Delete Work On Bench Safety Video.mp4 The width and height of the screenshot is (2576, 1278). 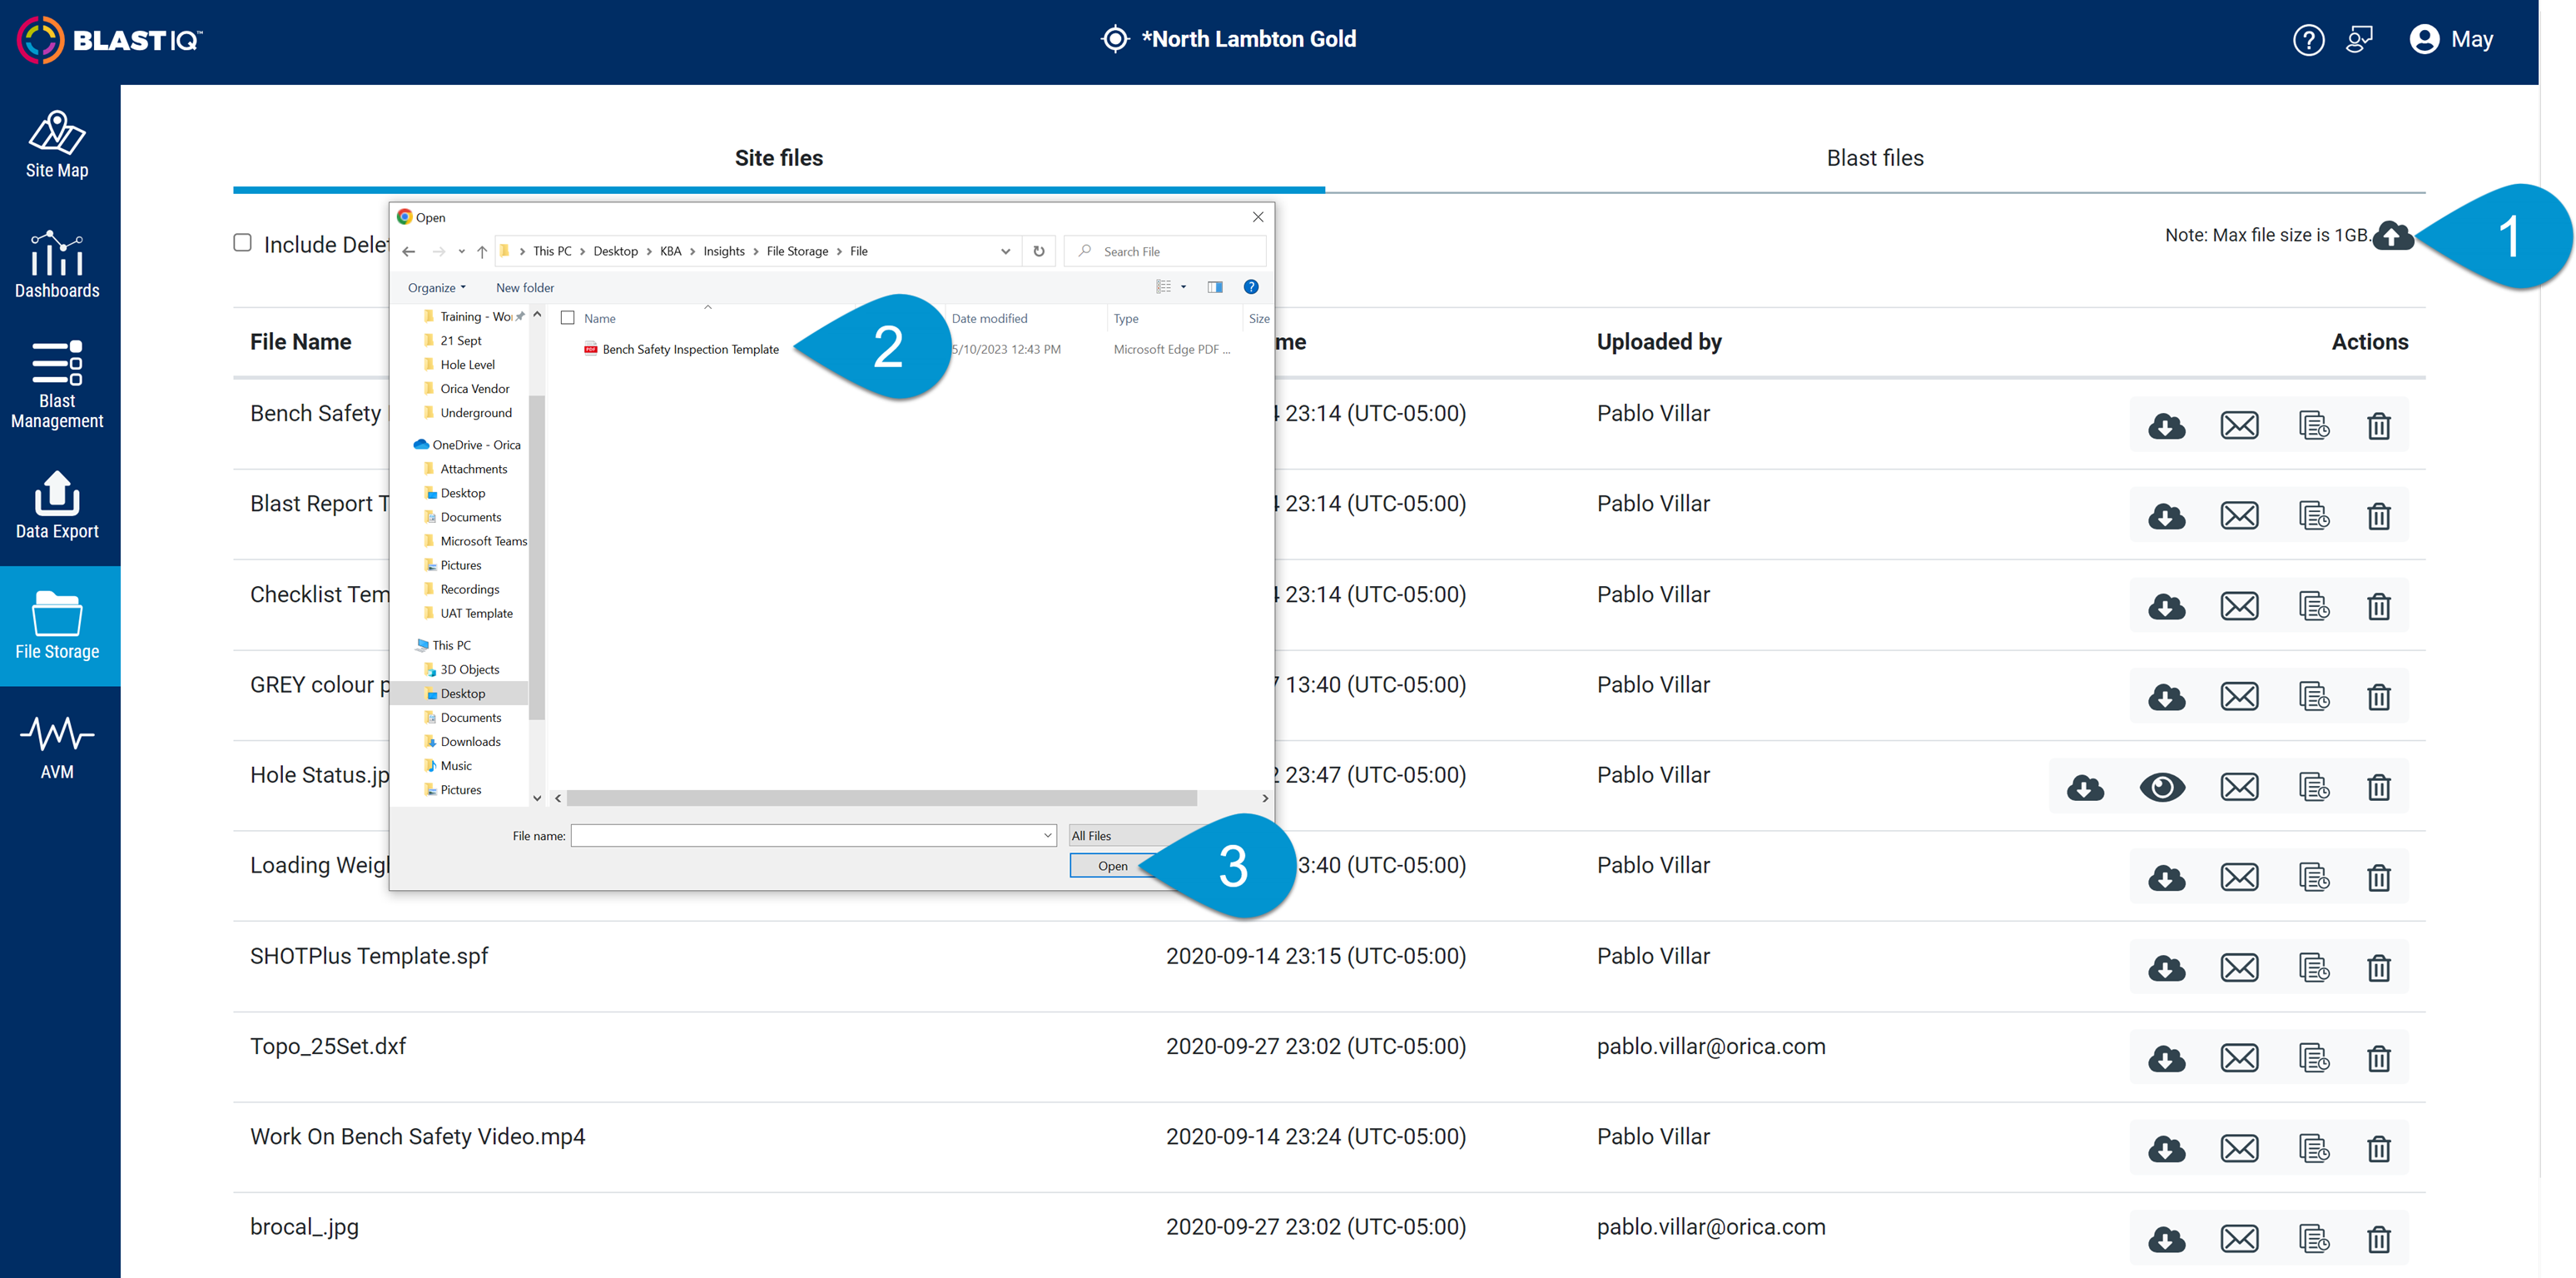point(2379,1150)
